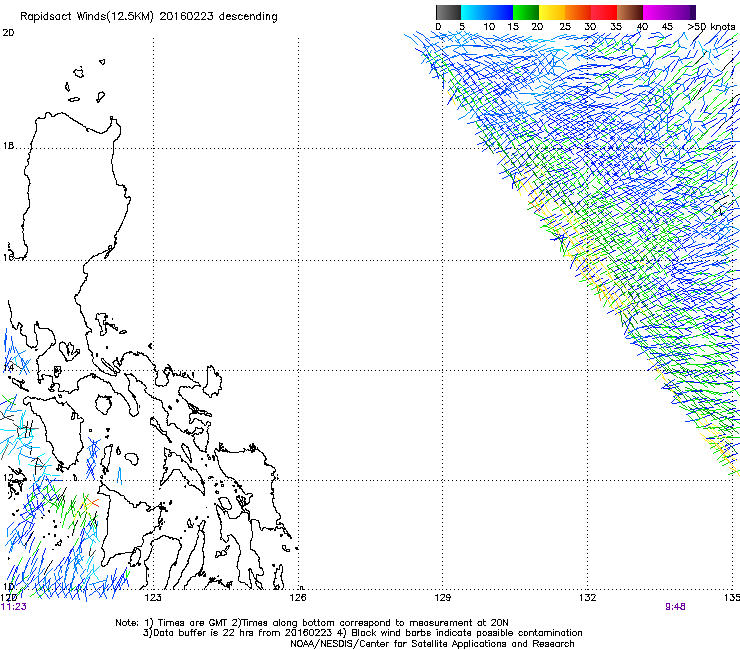Click the '5' legend scale label
Viewport: 740px width, 650px height.
(462, 27)
